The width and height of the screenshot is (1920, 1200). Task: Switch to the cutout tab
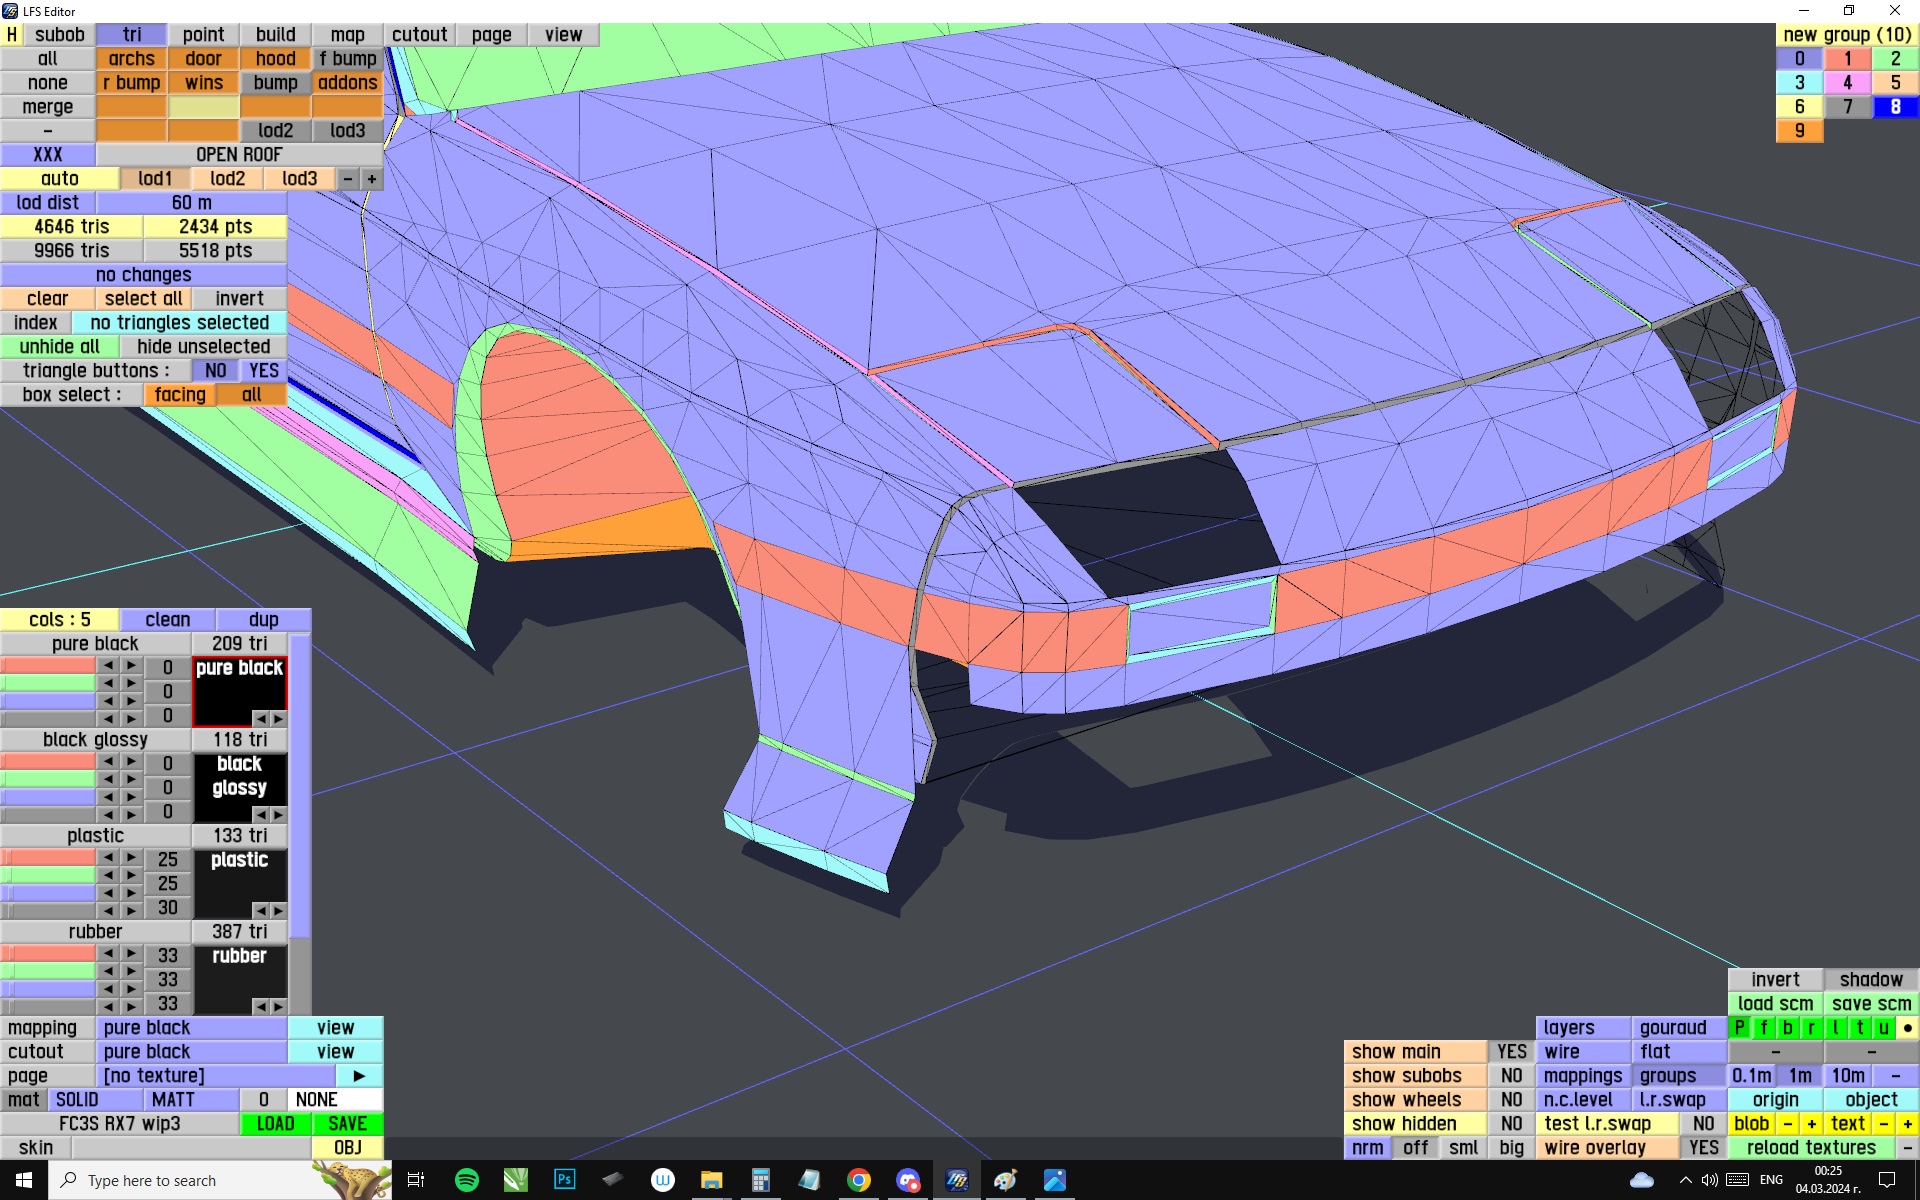(419, 35)
